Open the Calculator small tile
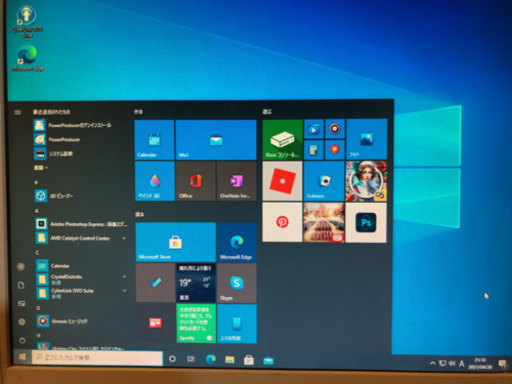The height and width of the screenshot is (384, 512). [x=314, y=150]
